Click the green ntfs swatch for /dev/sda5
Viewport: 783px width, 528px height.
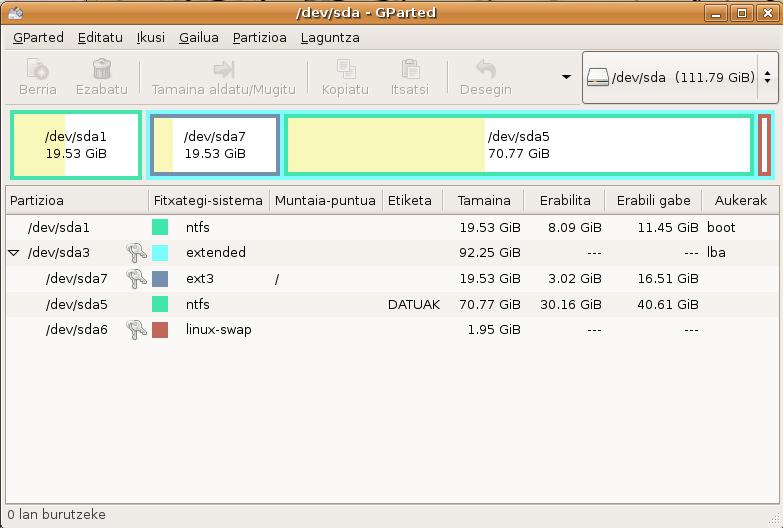[160, 304]
